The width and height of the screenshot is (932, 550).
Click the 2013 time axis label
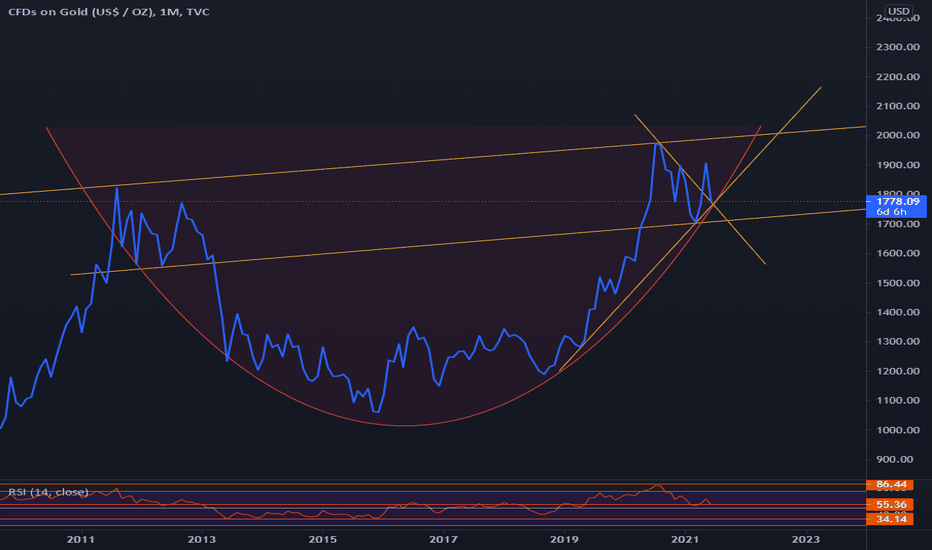tap(201, 539)
